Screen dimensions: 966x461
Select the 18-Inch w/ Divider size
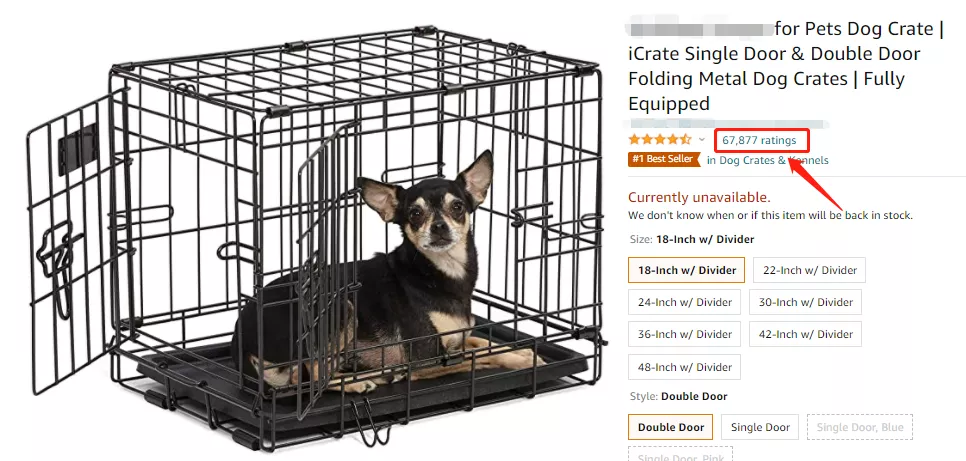[687, 270]
